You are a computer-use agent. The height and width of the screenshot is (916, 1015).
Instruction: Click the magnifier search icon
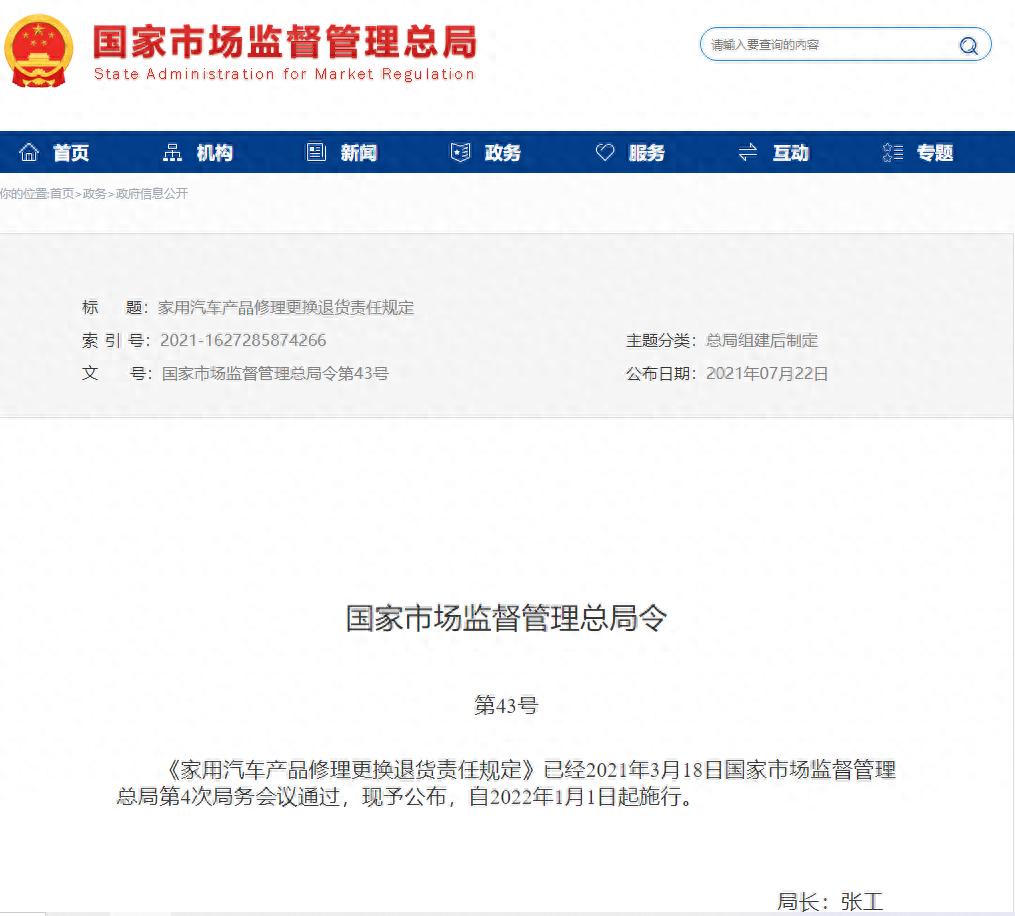point(968,45)
